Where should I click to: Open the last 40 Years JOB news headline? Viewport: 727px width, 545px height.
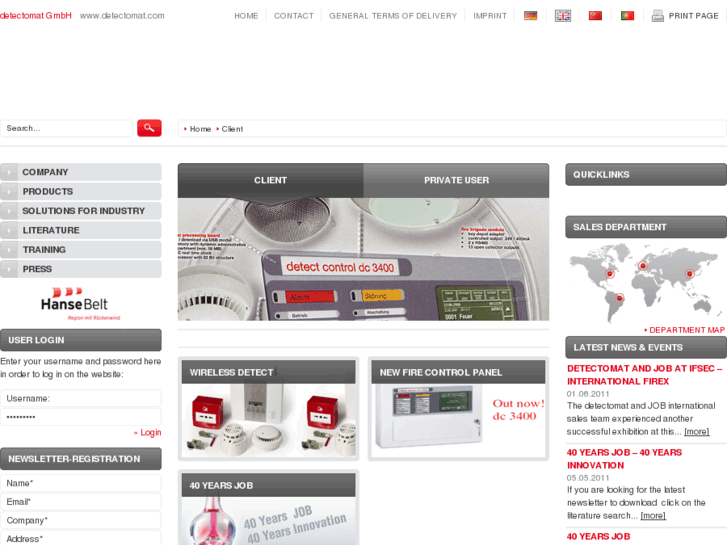(598, 536)
